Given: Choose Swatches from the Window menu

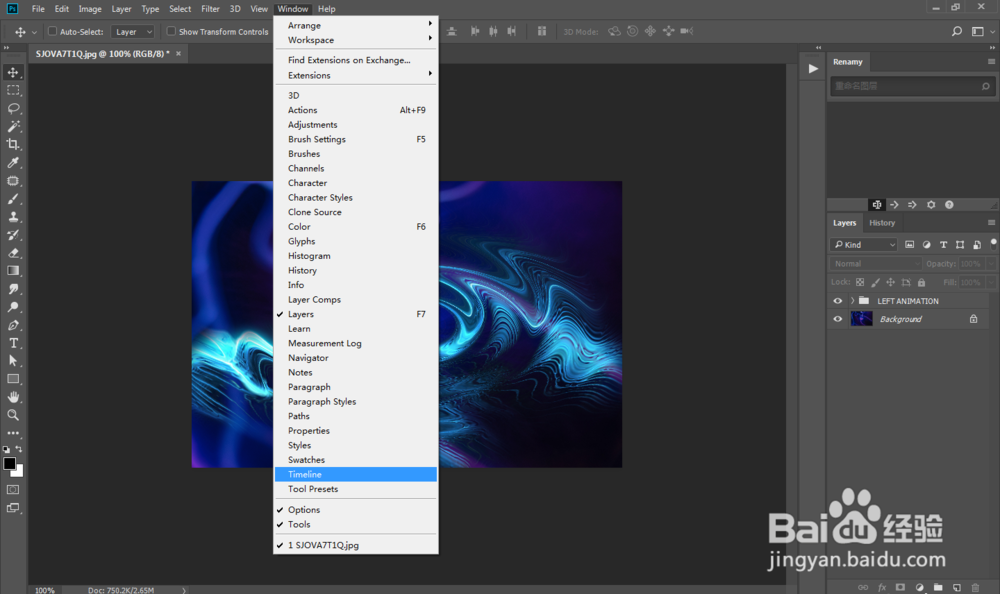Looking at the screenshot, I should pyautogui.click(x=356, y=460).
